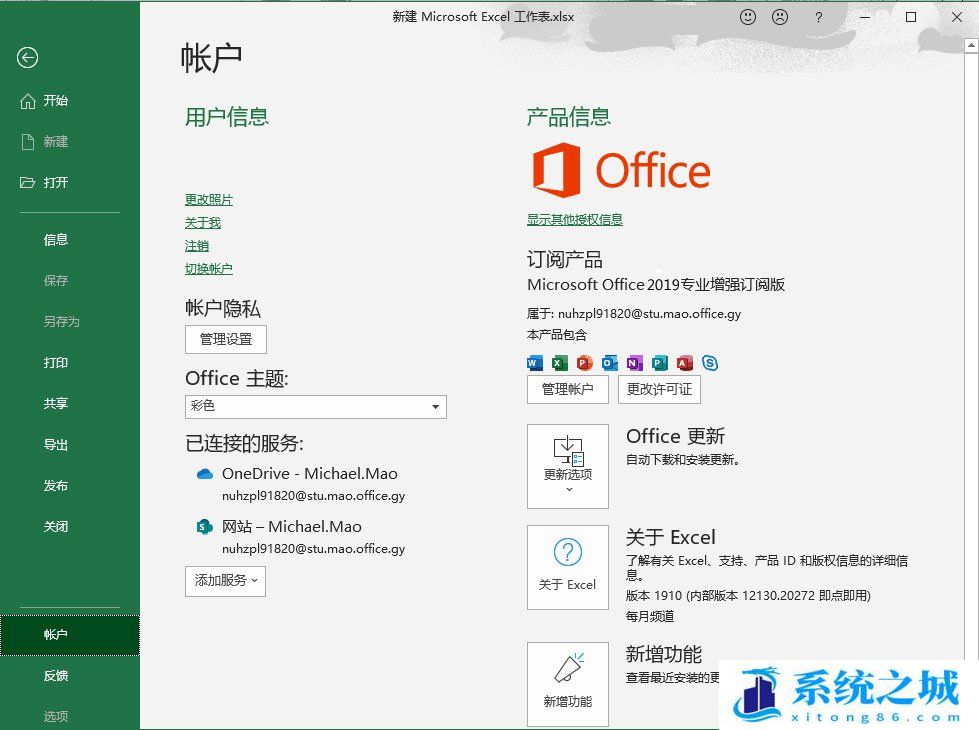Click the Open folder icon
The image size is (979, 730).
tap(27, 182)
